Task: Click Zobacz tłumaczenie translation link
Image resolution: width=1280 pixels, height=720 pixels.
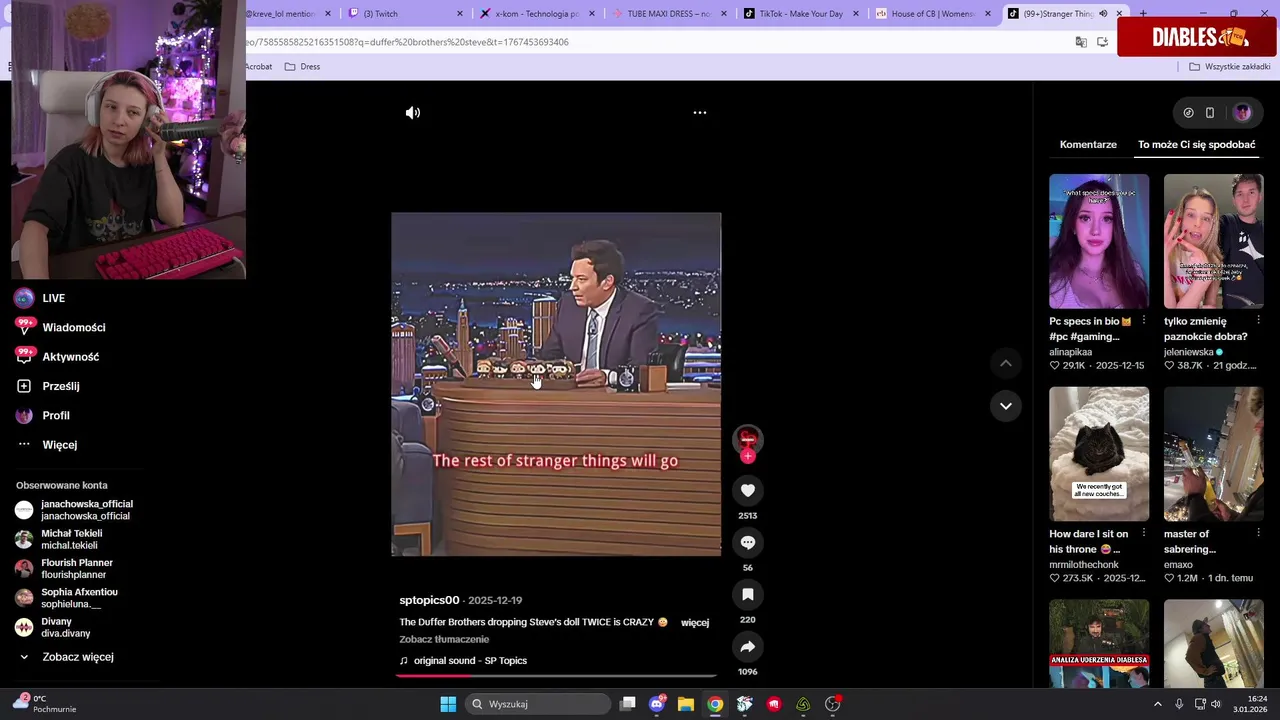Action: (x=444, y=639)
